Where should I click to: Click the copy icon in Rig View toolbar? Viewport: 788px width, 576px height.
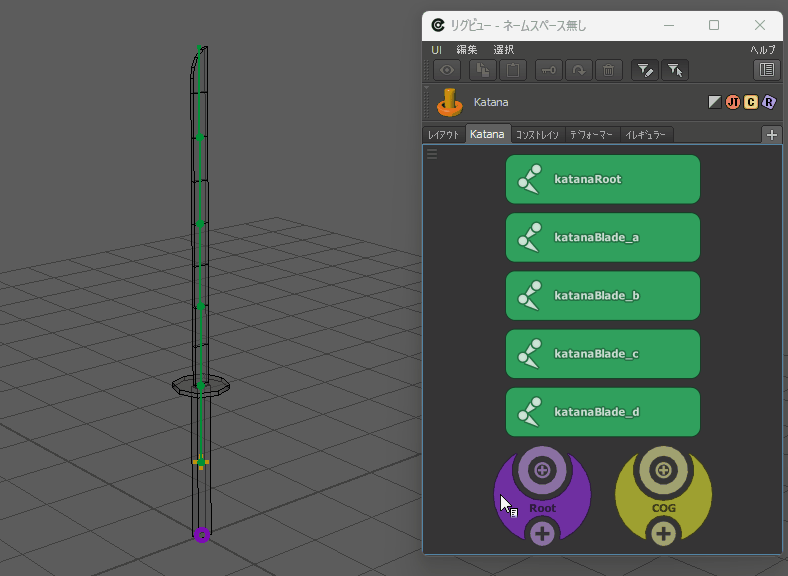click(483, 70)
